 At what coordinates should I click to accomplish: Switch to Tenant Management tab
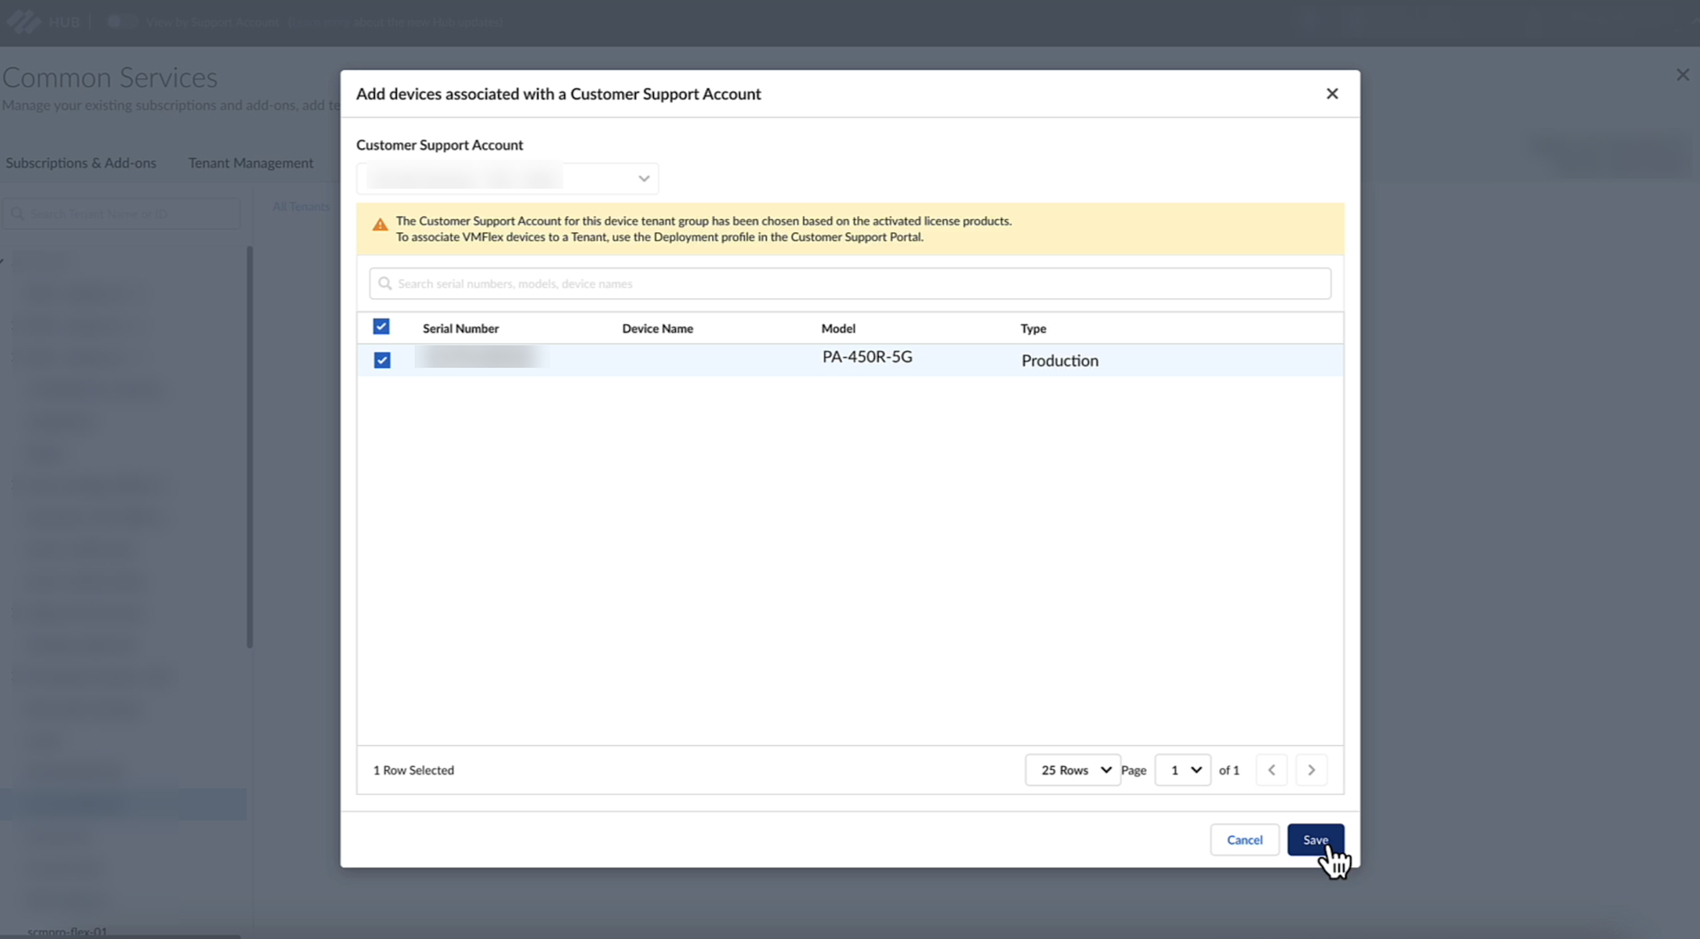[250, 163]
